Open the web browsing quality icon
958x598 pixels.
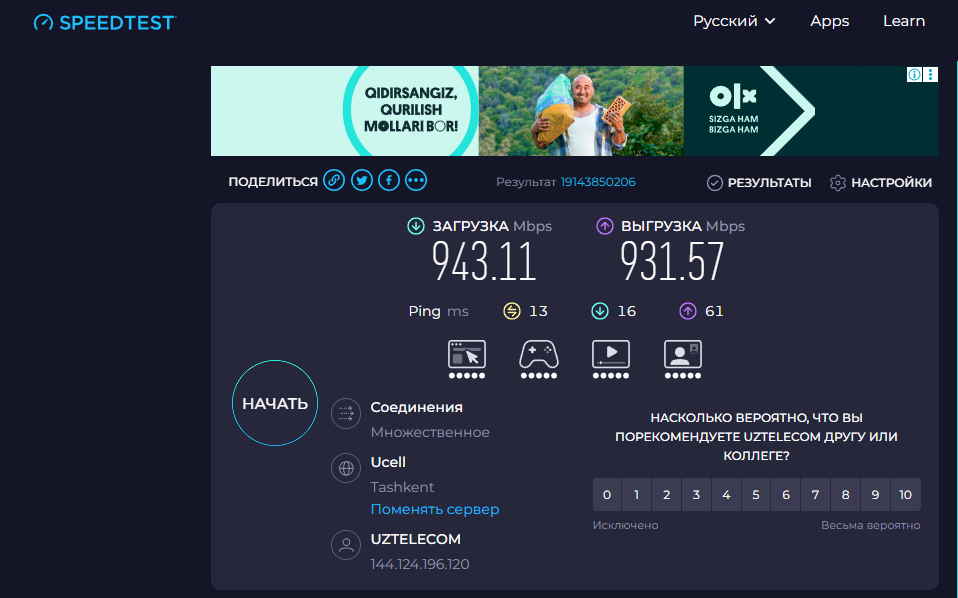click(467, 359)
